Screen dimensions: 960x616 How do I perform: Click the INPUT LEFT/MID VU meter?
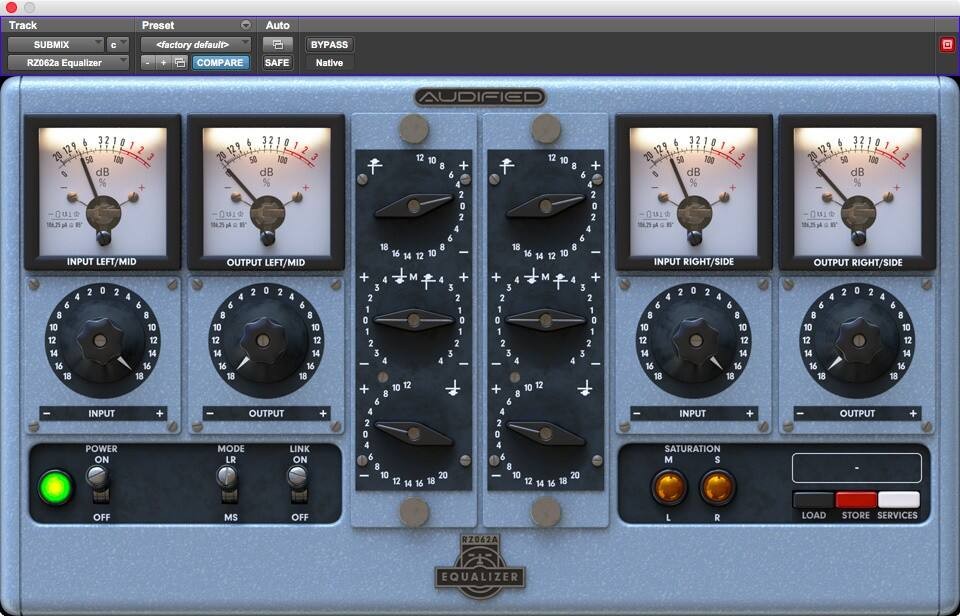pos(102,192)
